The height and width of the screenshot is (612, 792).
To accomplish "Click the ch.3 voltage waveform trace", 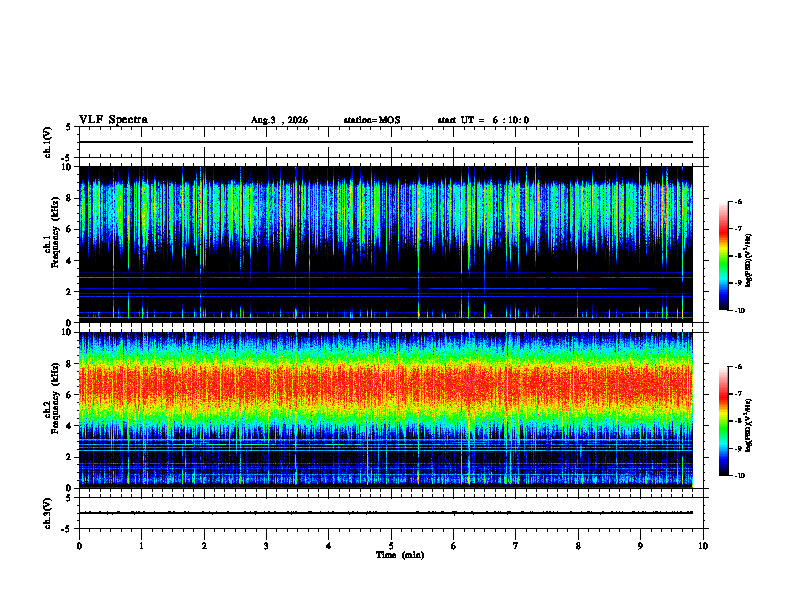I will click(386, 513).
